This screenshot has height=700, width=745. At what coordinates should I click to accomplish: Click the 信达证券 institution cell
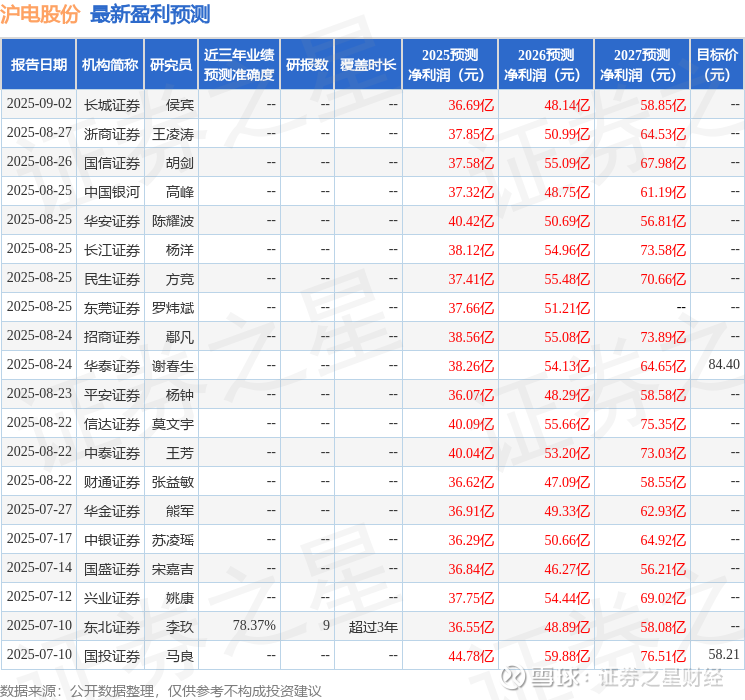point(112,424)
